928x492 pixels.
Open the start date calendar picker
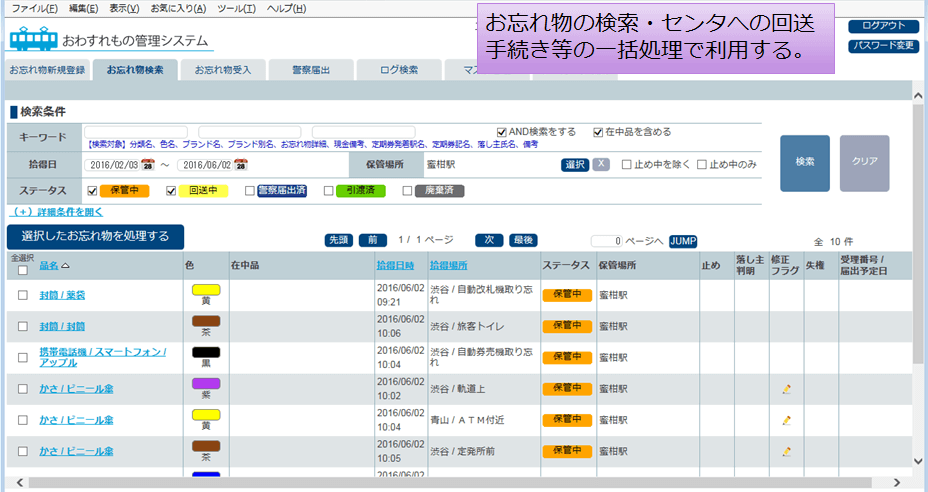pyautogui.click(x=148, y=165)
